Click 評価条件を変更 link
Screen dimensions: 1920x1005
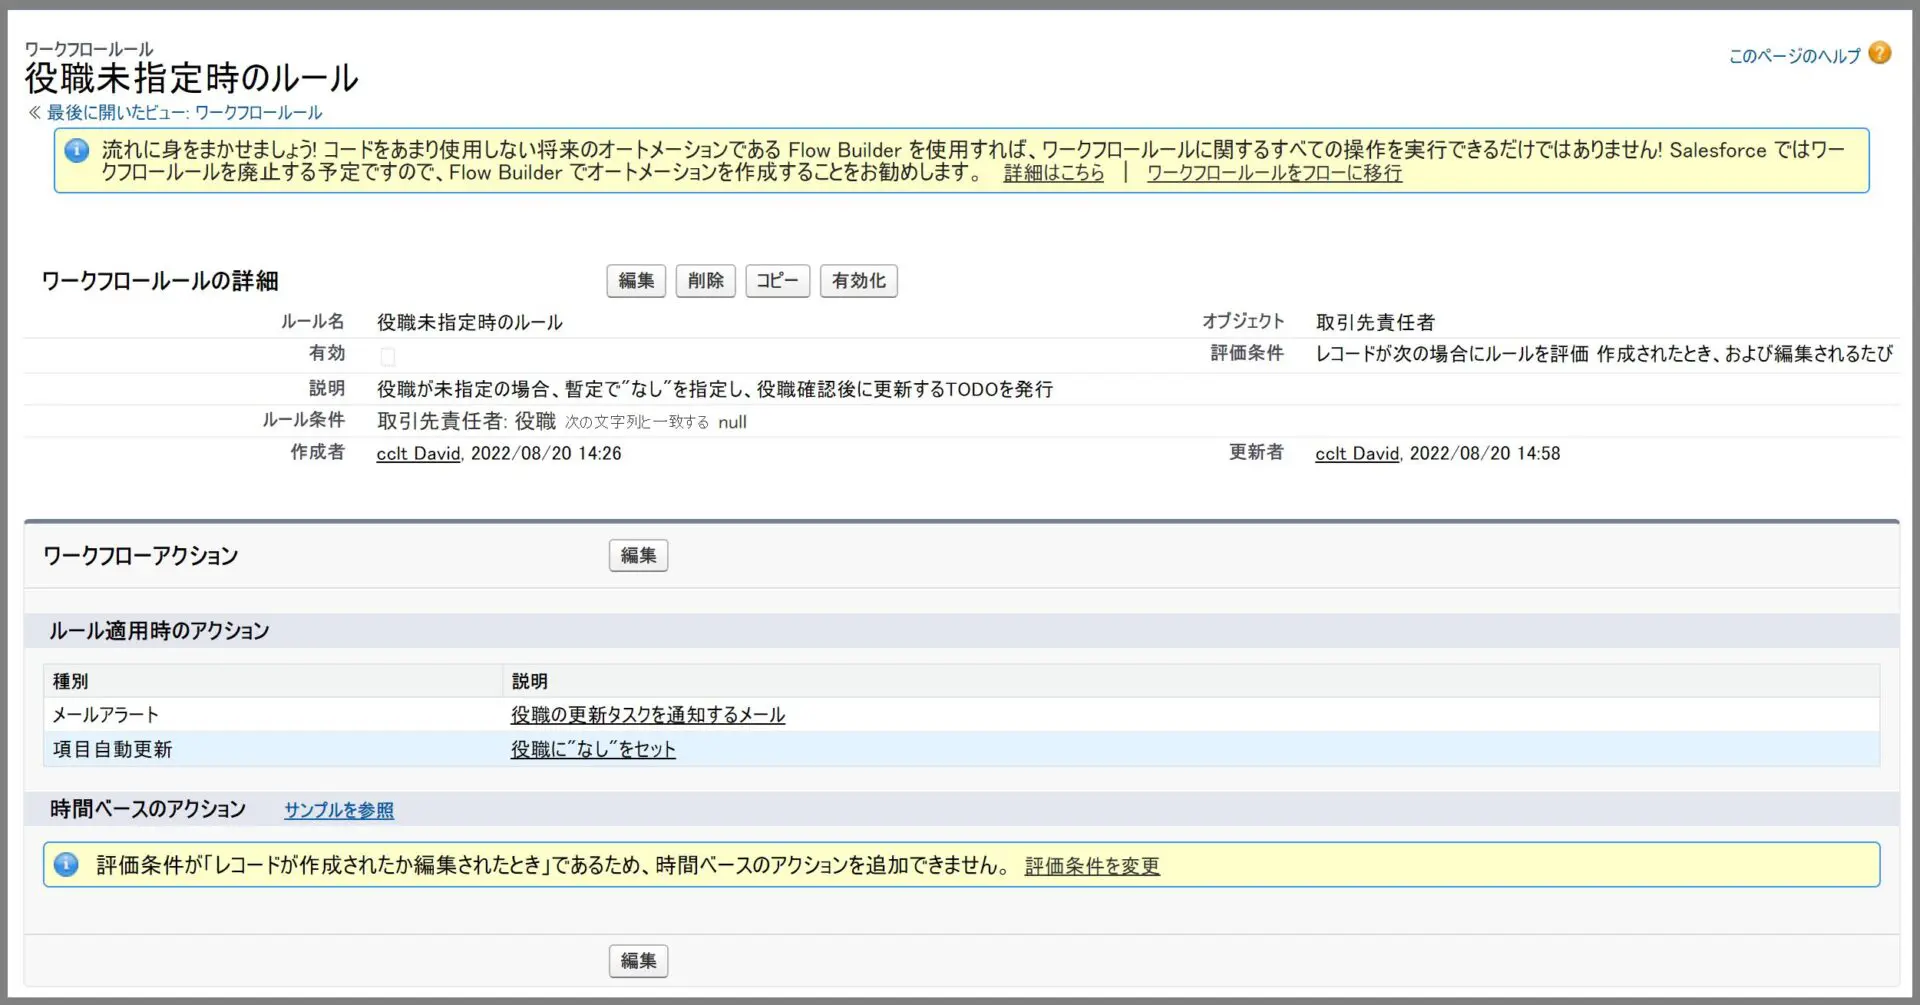click(x=1091, y=866)
